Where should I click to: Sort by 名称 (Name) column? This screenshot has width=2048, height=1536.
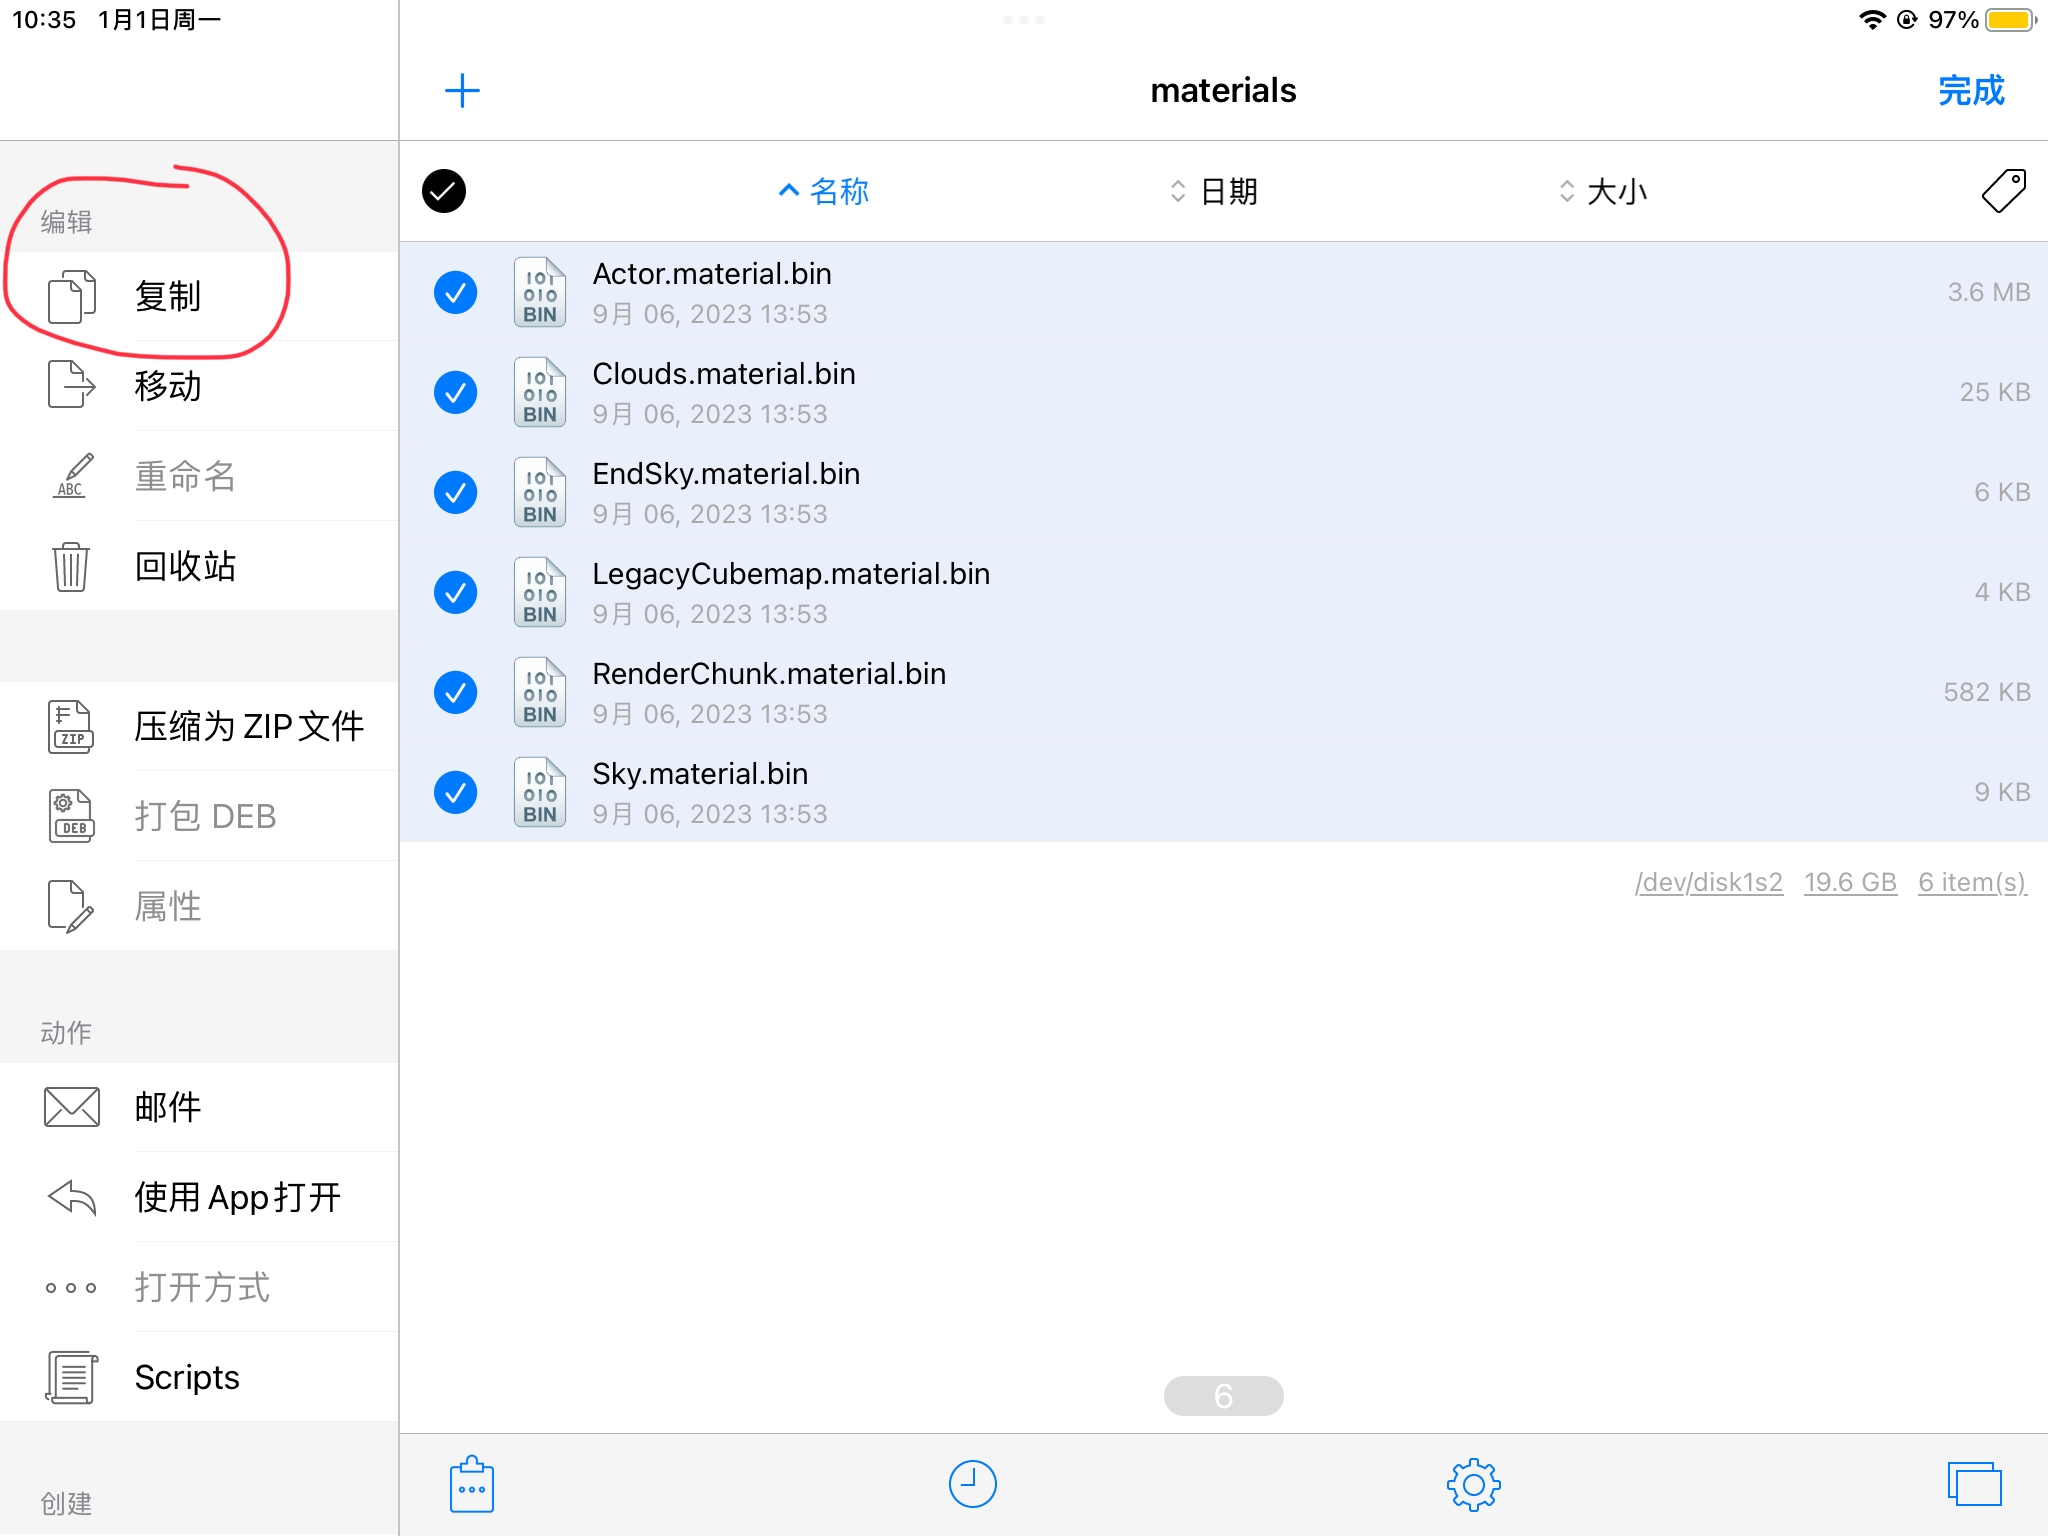(x=824, y=191)
